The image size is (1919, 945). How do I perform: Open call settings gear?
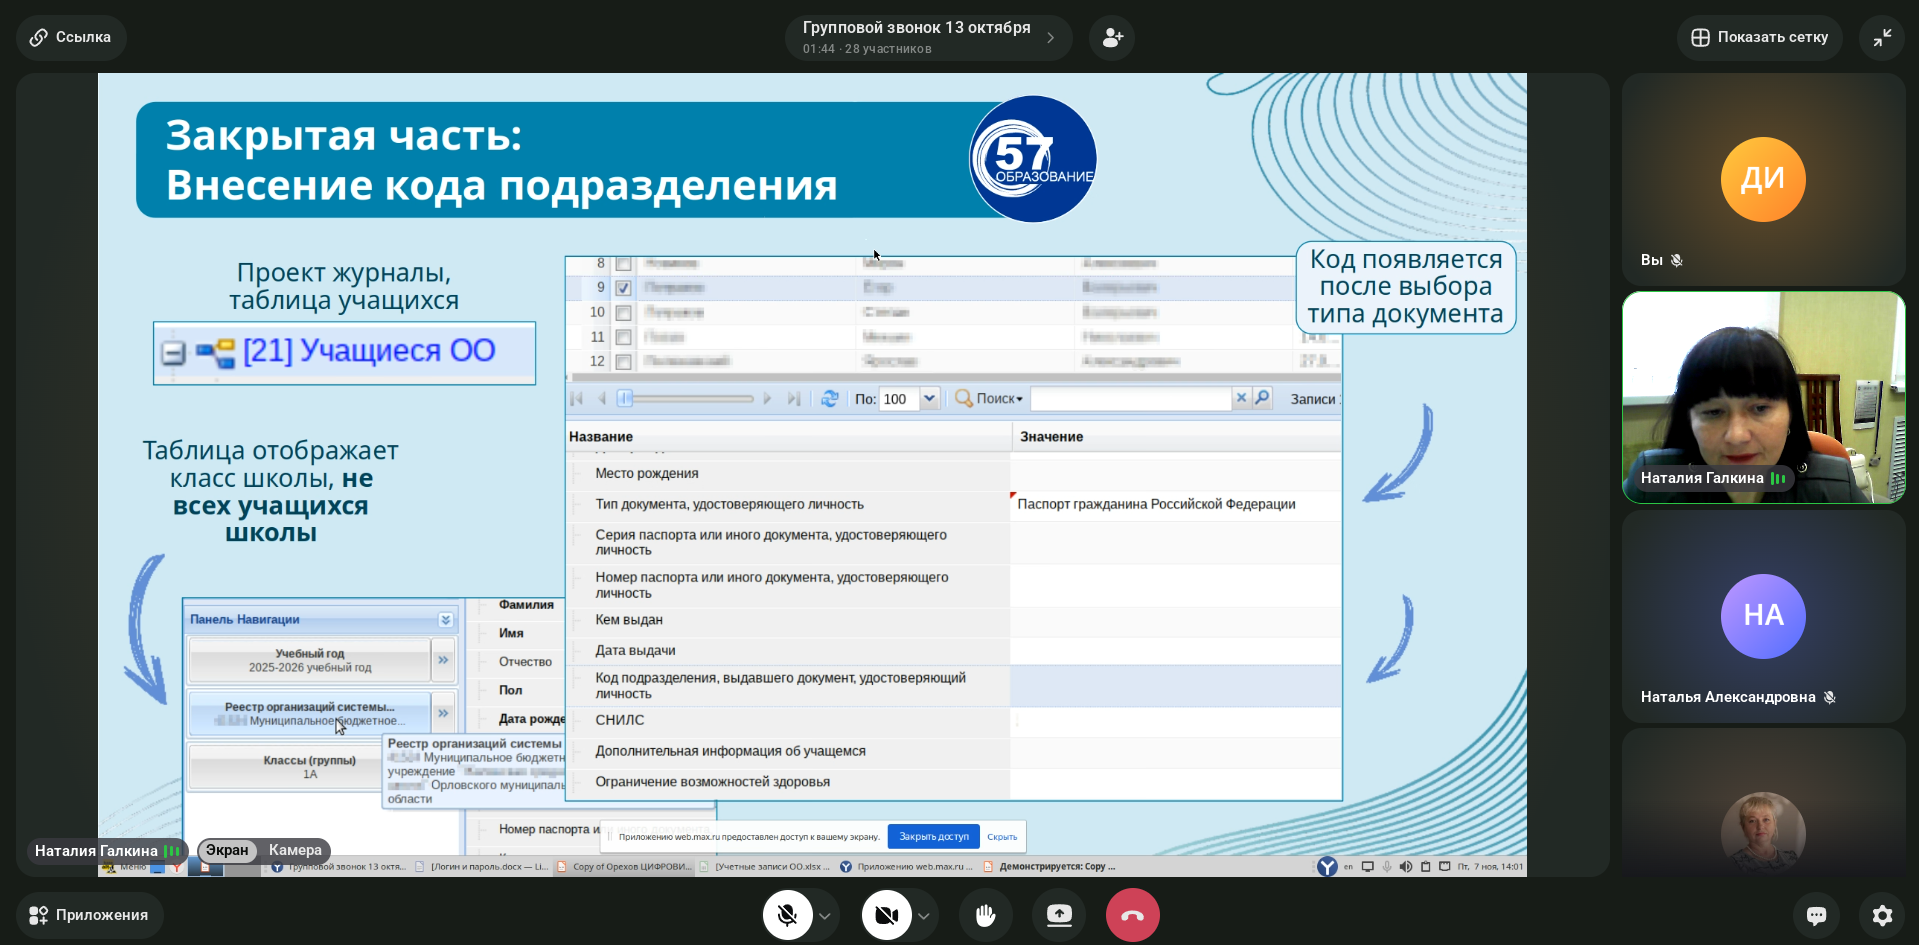[1882, 915]
